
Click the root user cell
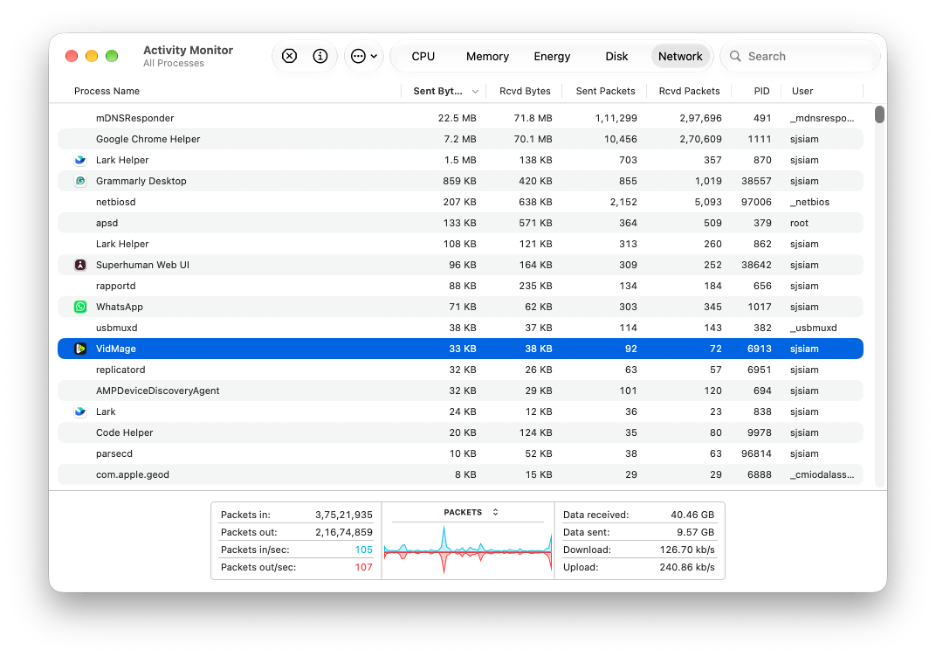[x=799, y=223]
